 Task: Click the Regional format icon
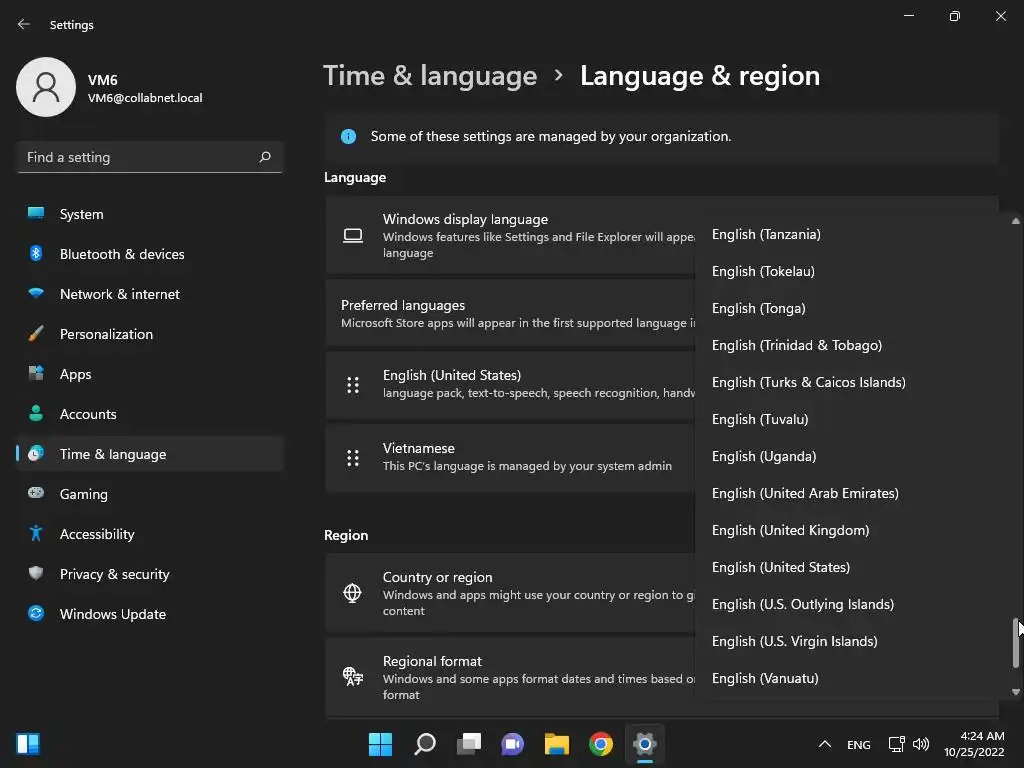coord(353,677)
